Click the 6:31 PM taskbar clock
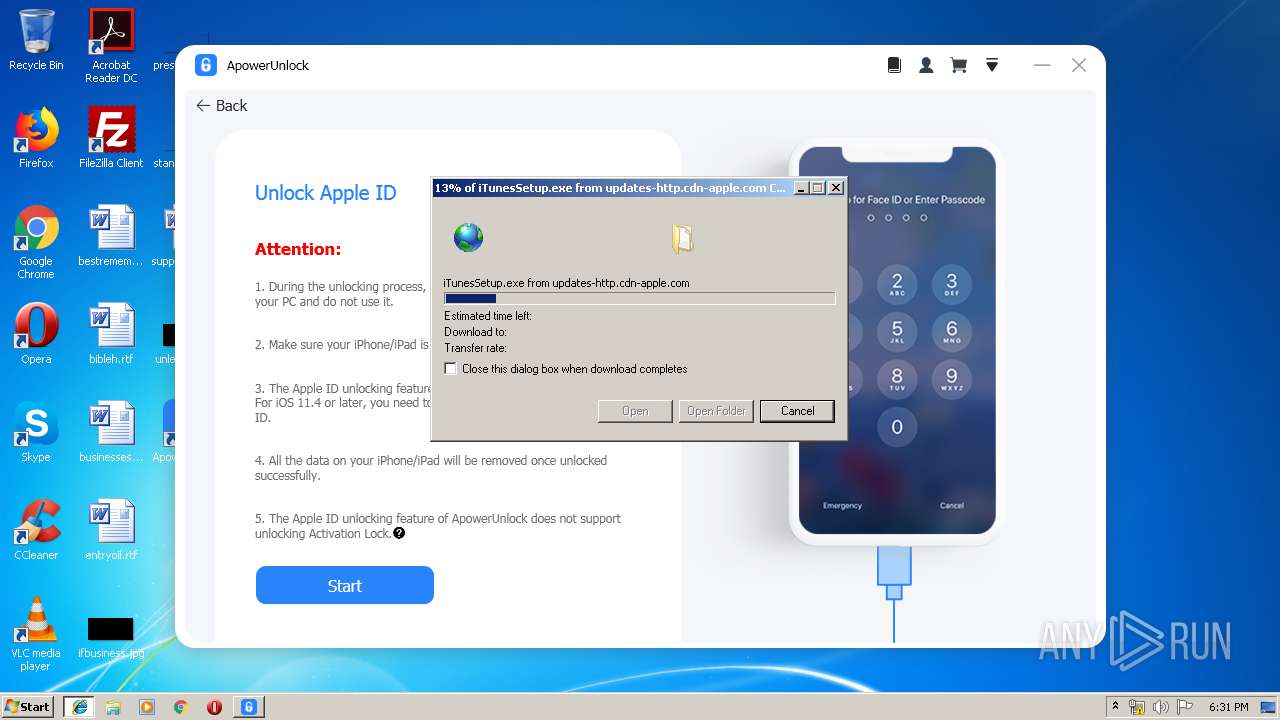Image resolution: width=1280 pixels, height=720 pixels. pos(1229,707)
